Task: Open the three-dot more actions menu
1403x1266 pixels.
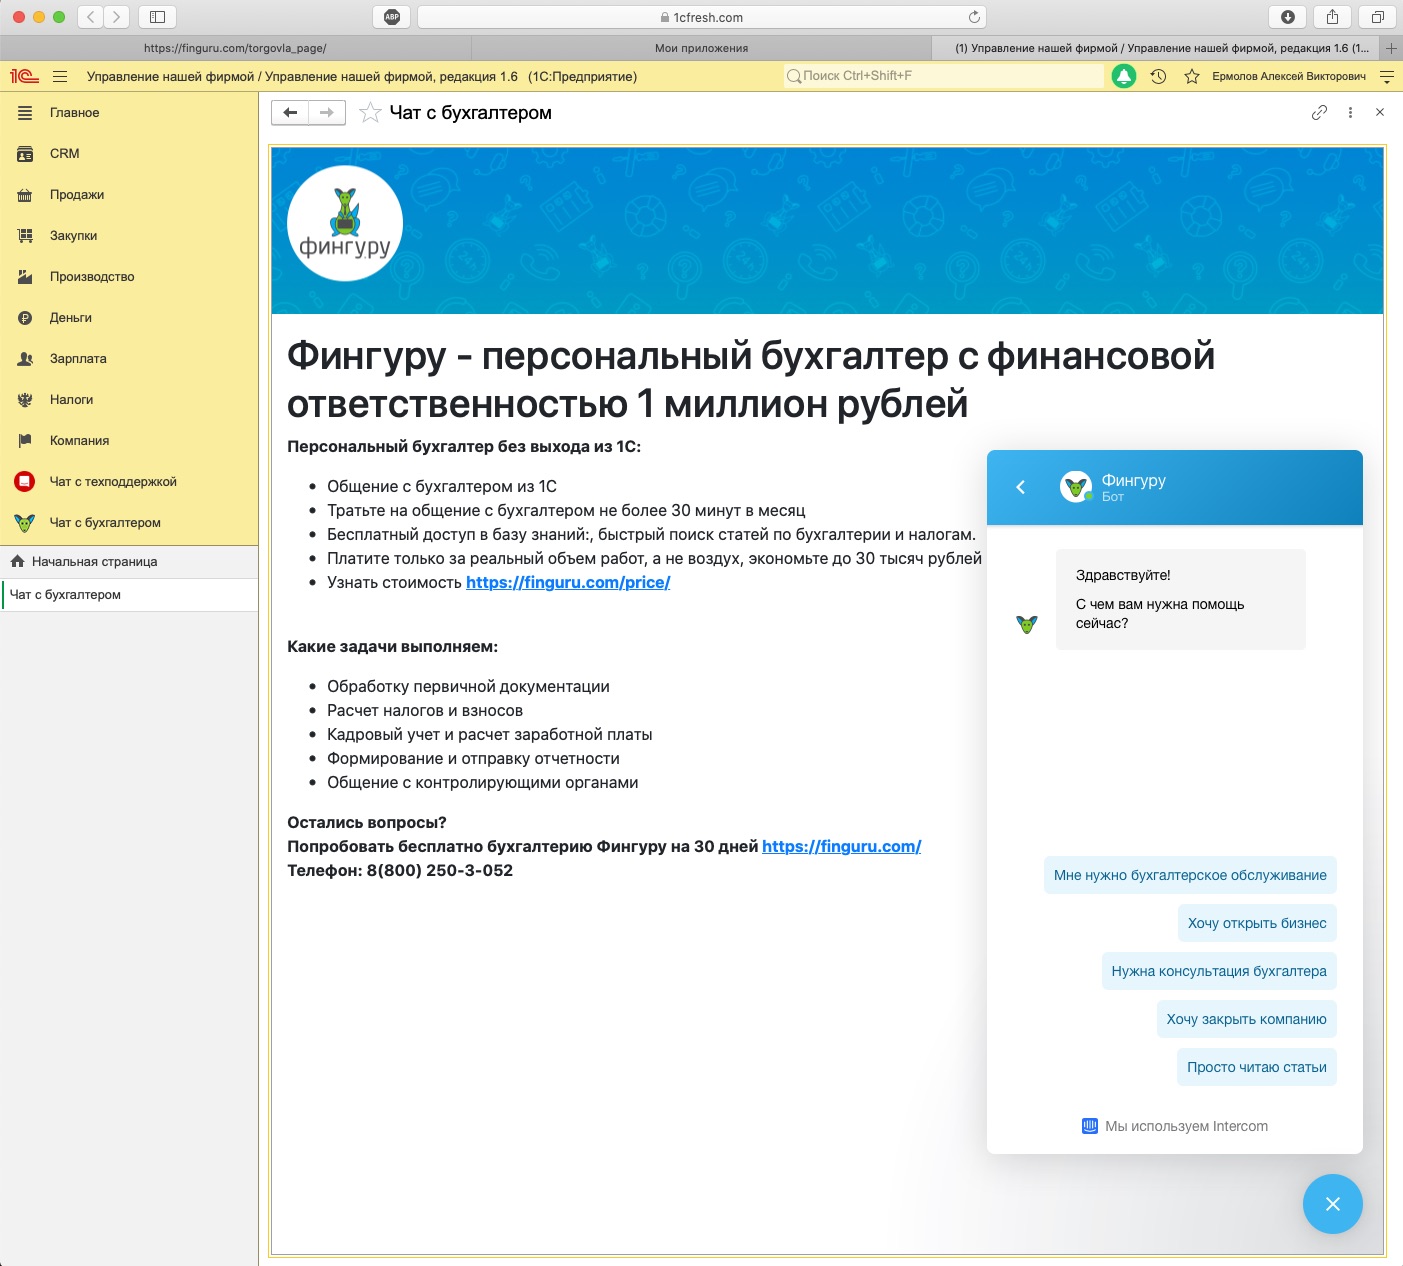Action: click(1350, 113)
